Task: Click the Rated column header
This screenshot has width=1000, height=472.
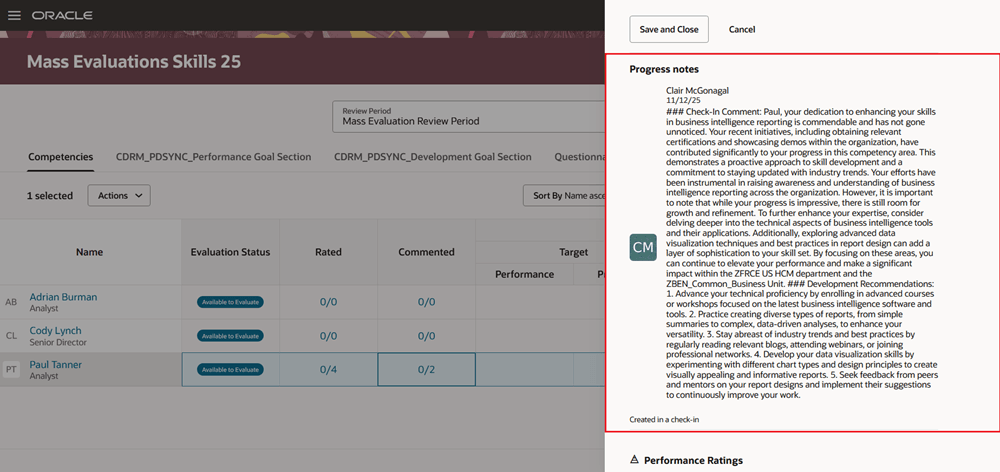Action: (x=328, y=253)
